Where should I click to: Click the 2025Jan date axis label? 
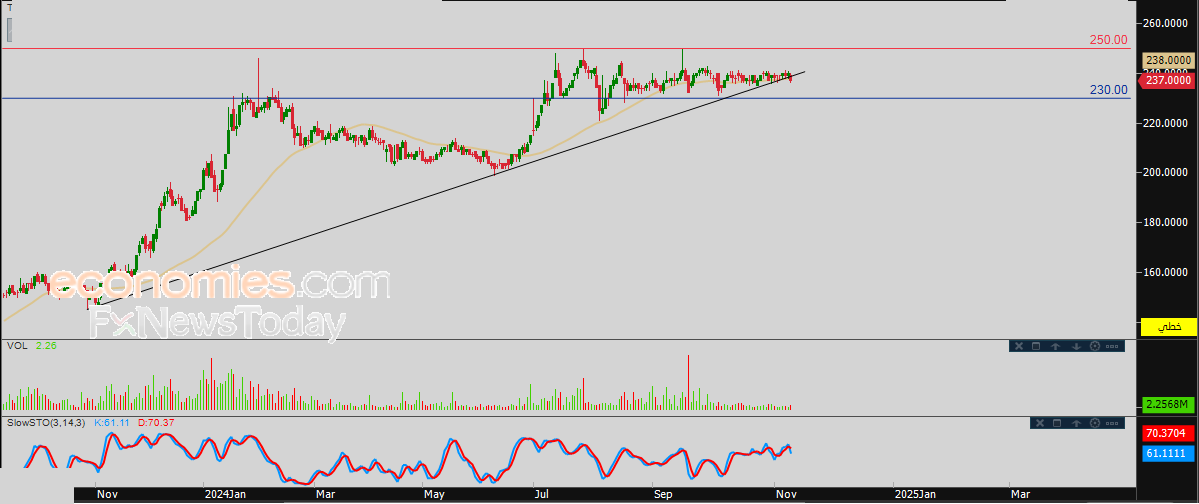[916, 494]
